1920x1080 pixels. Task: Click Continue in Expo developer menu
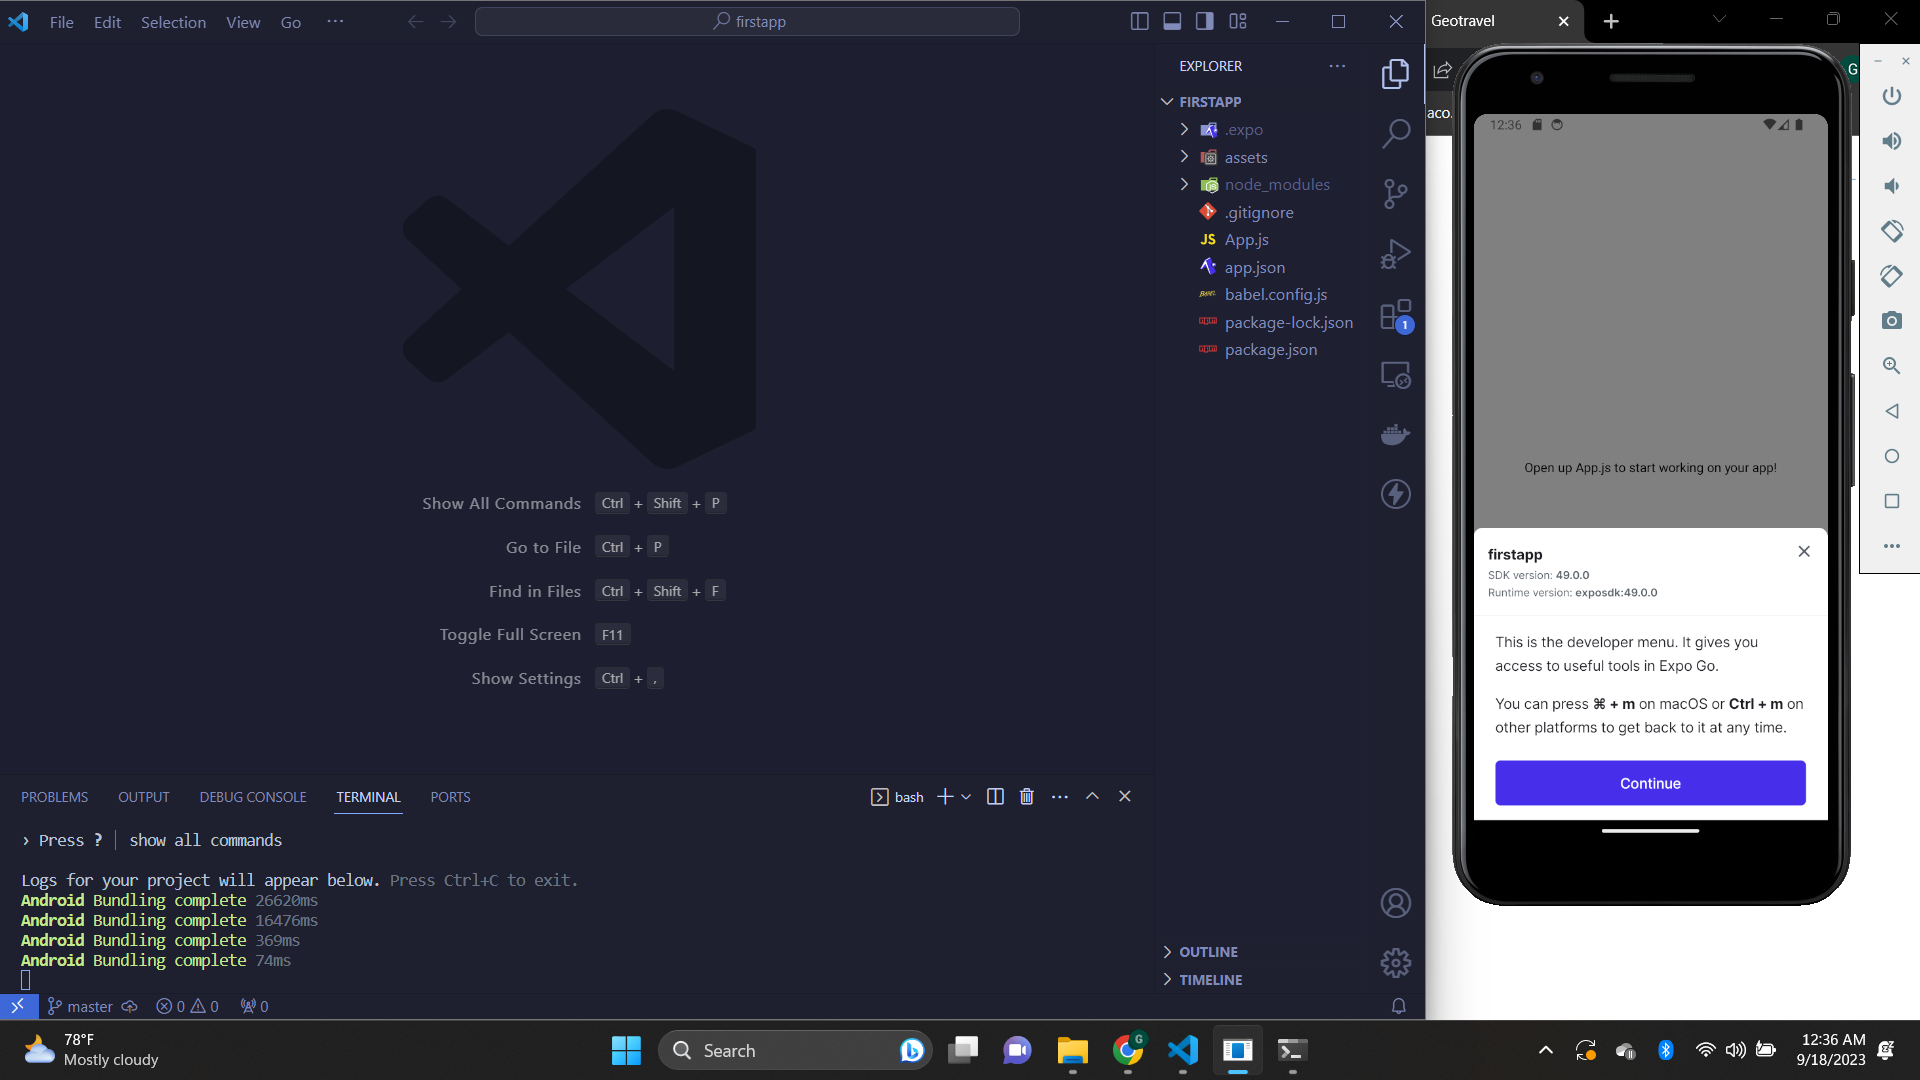1650,783
